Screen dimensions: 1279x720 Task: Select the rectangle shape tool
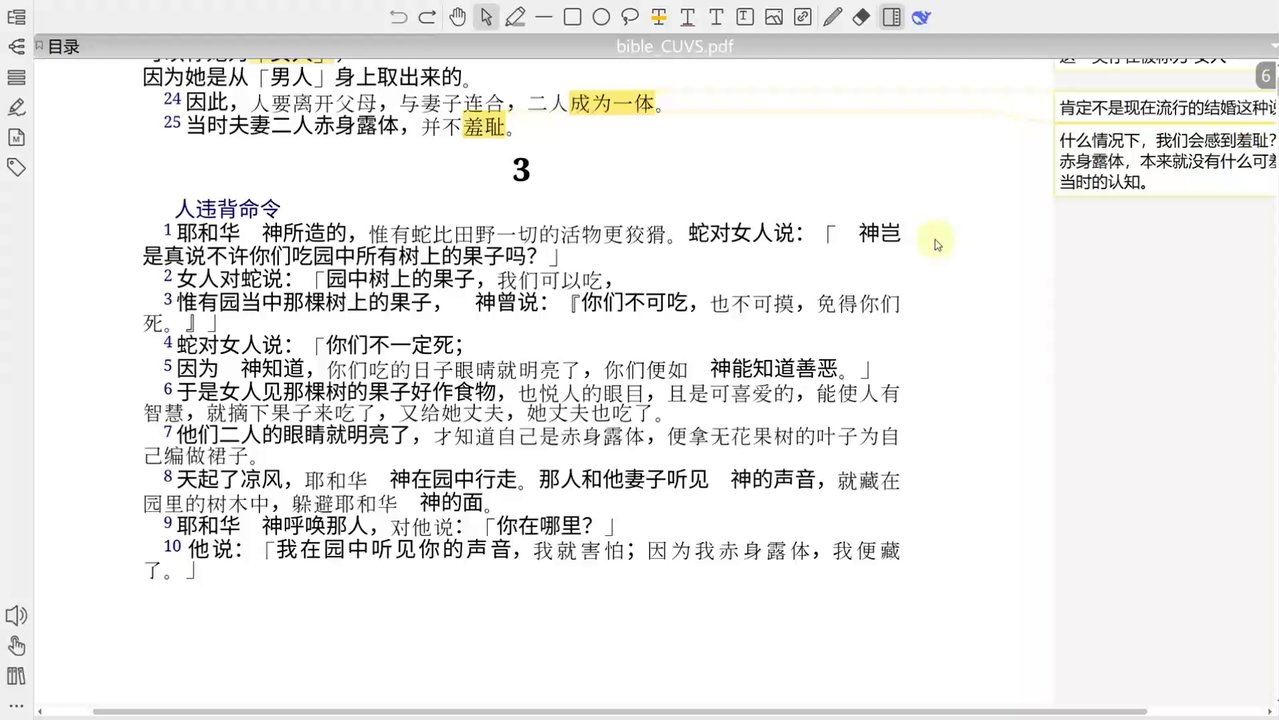pos(572,17)
